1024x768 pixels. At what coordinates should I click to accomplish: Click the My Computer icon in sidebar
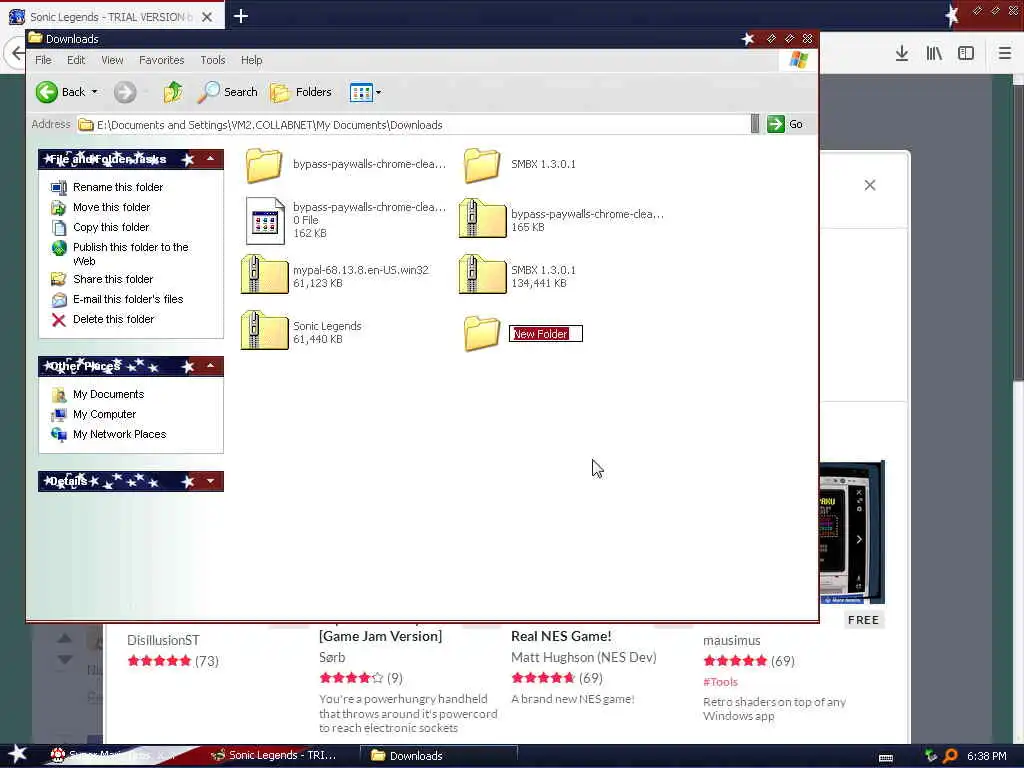(59, 415)
